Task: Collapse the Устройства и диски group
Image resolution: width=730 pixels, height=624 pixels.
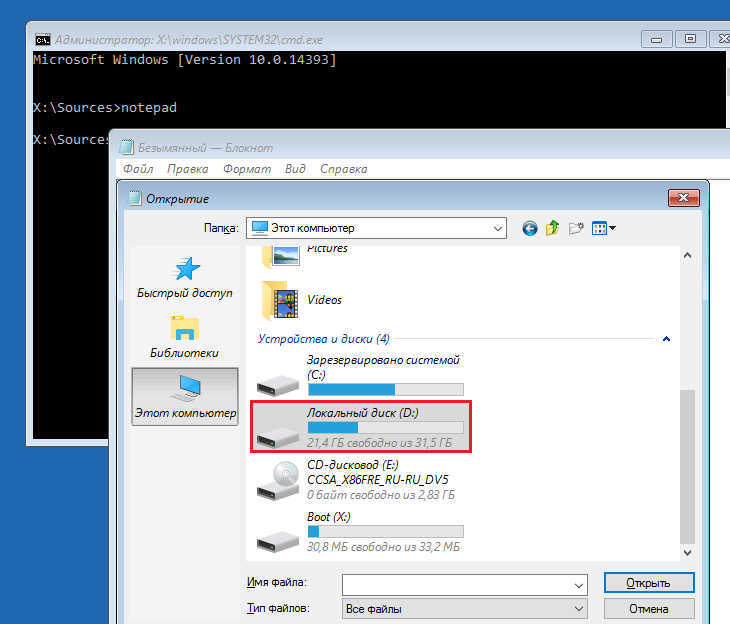Action: pyautogui.click(x=666, y=339)
